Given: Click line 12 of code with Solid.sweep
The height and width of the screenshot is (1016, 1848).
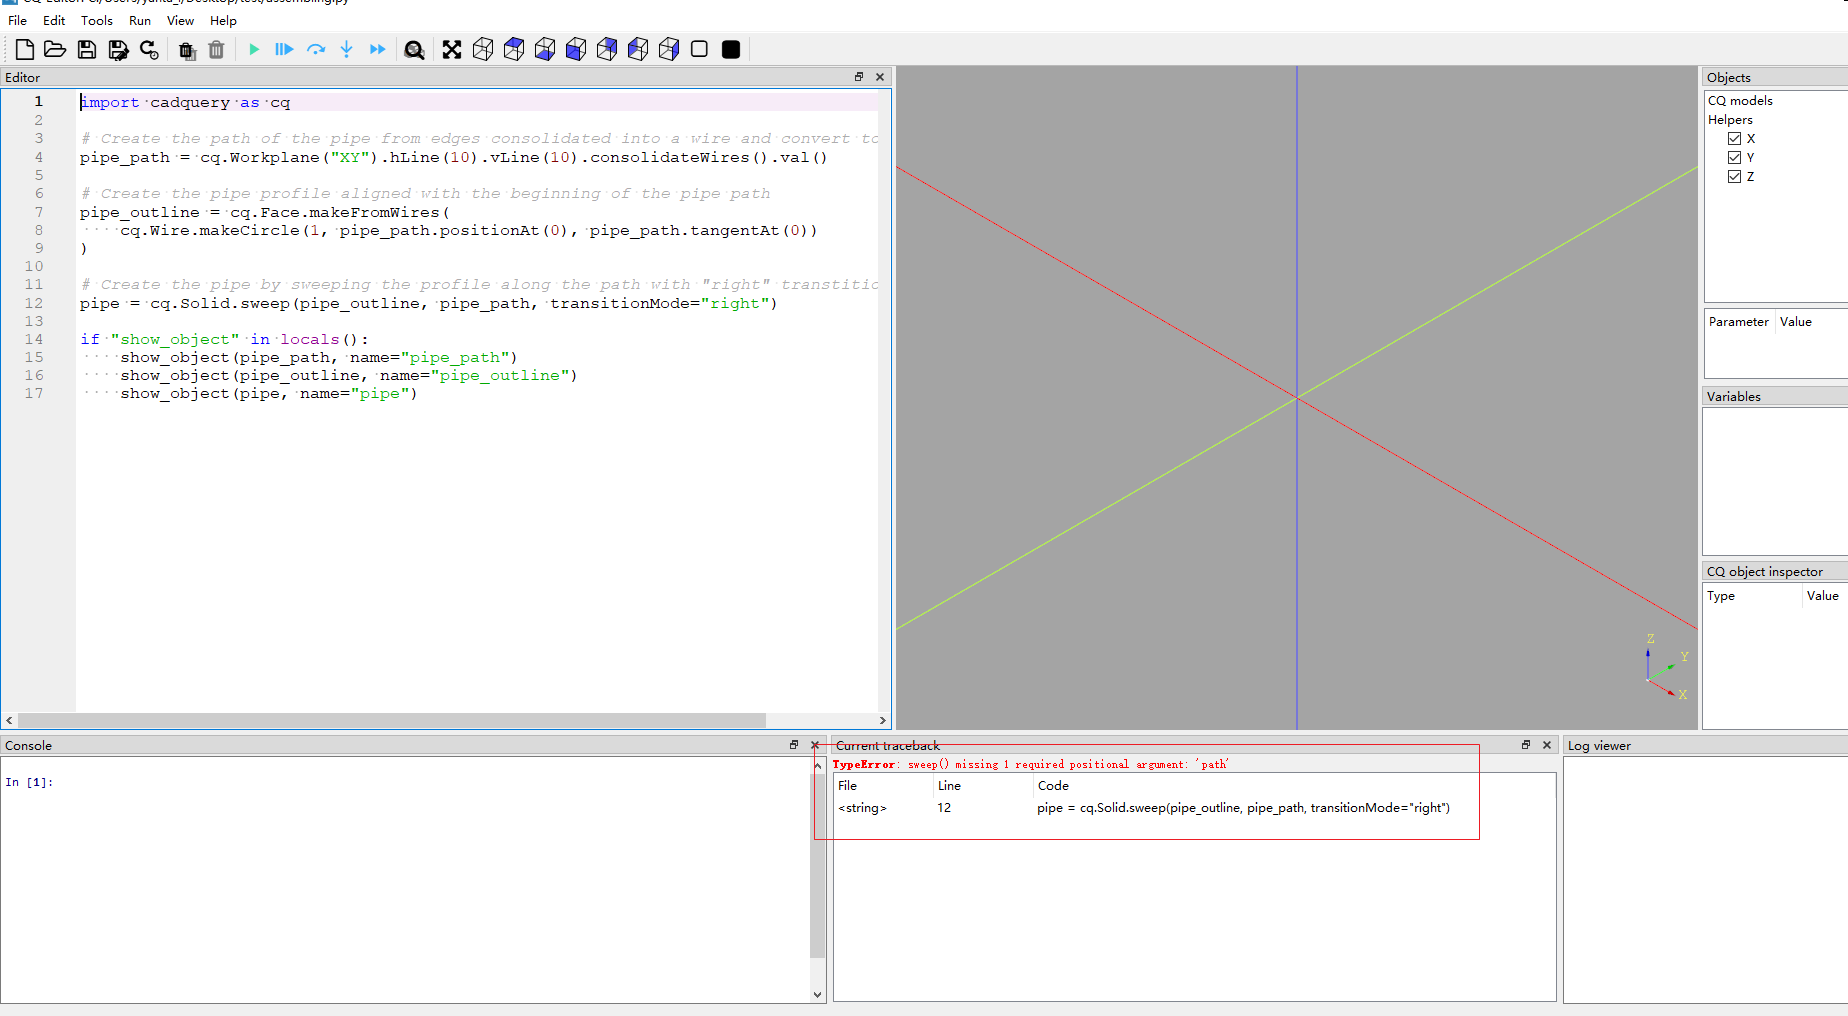Looking at the screenshot, I should 428,303.
